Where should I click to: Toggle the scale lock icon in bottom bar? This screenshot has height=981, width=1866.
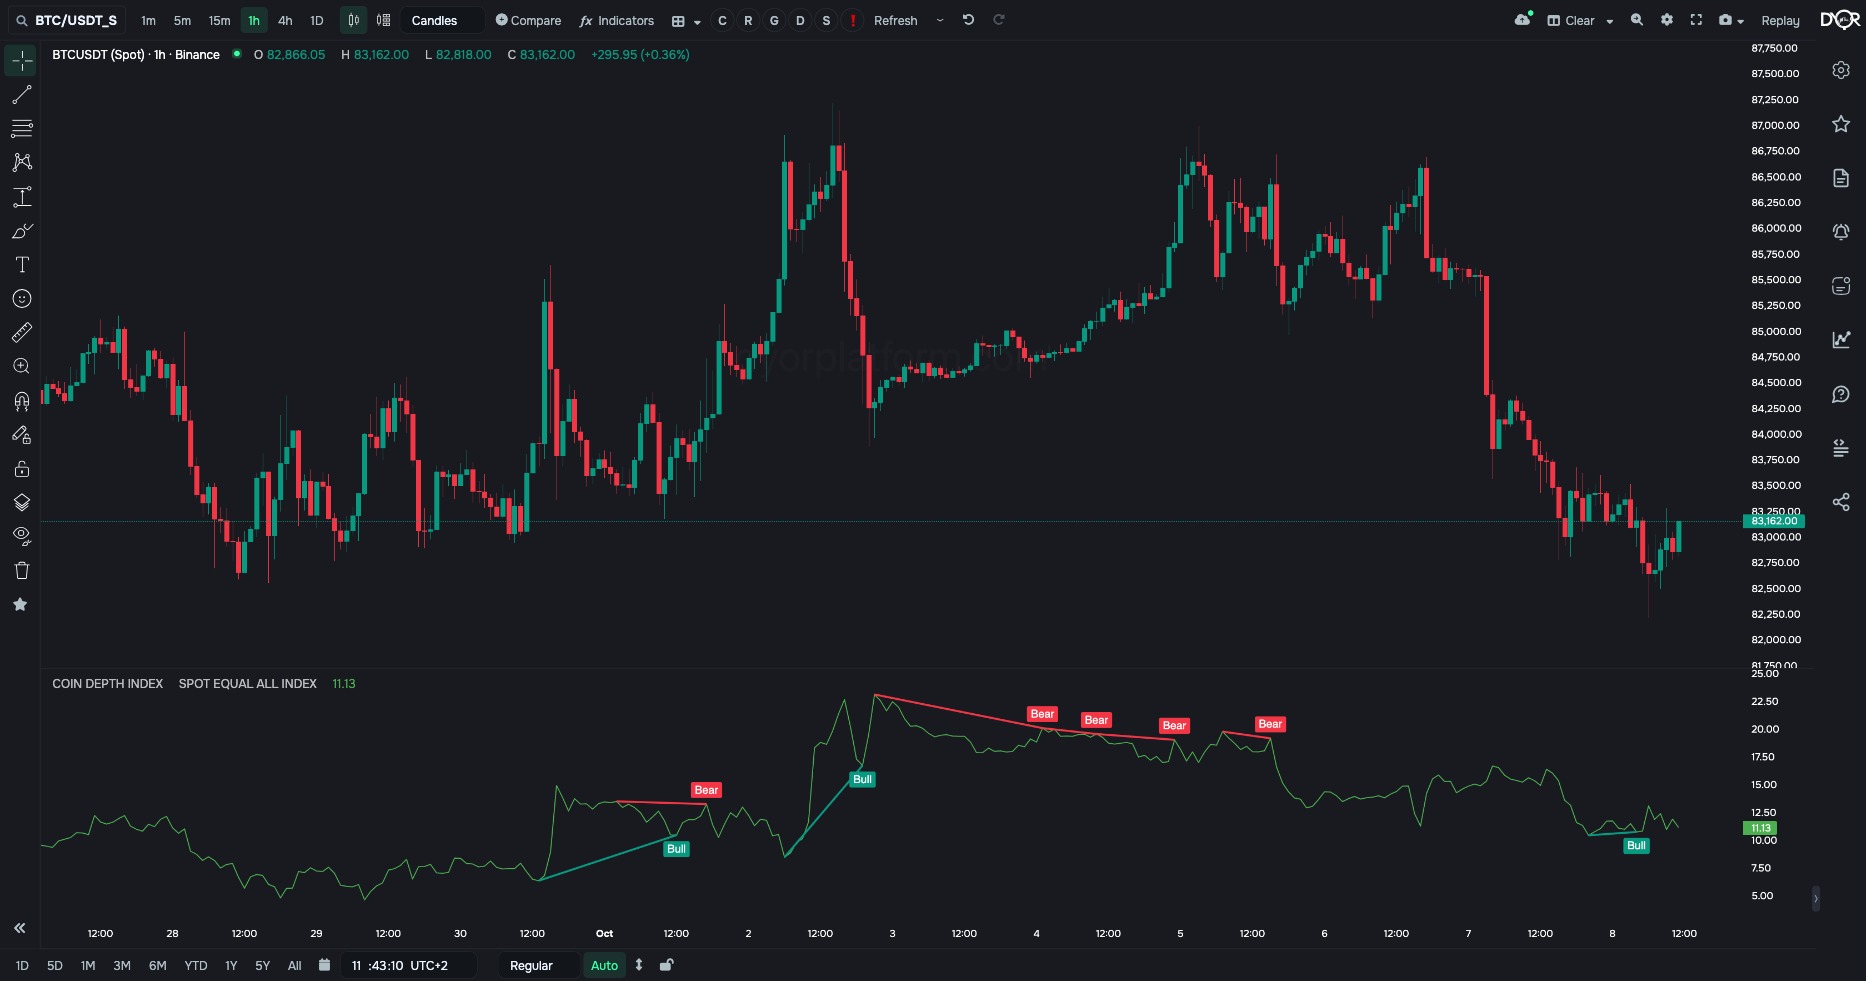click(x=666, y=965)
